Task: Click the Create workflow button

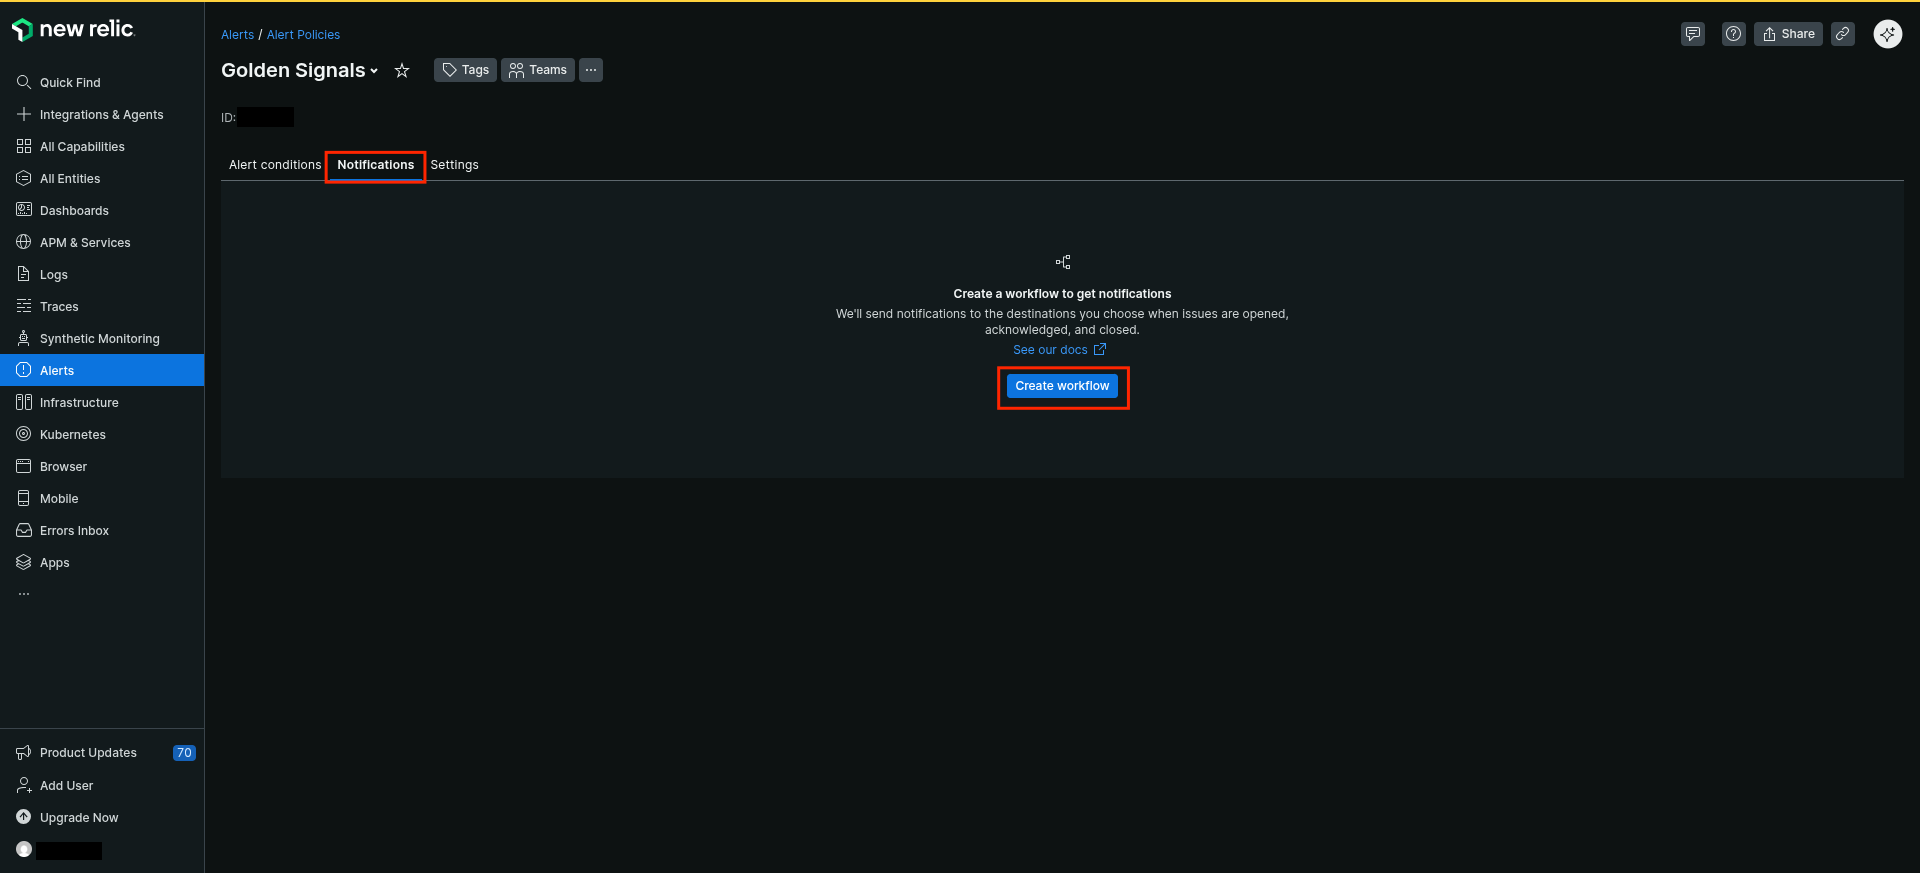Action: (x=1062, y=386)
